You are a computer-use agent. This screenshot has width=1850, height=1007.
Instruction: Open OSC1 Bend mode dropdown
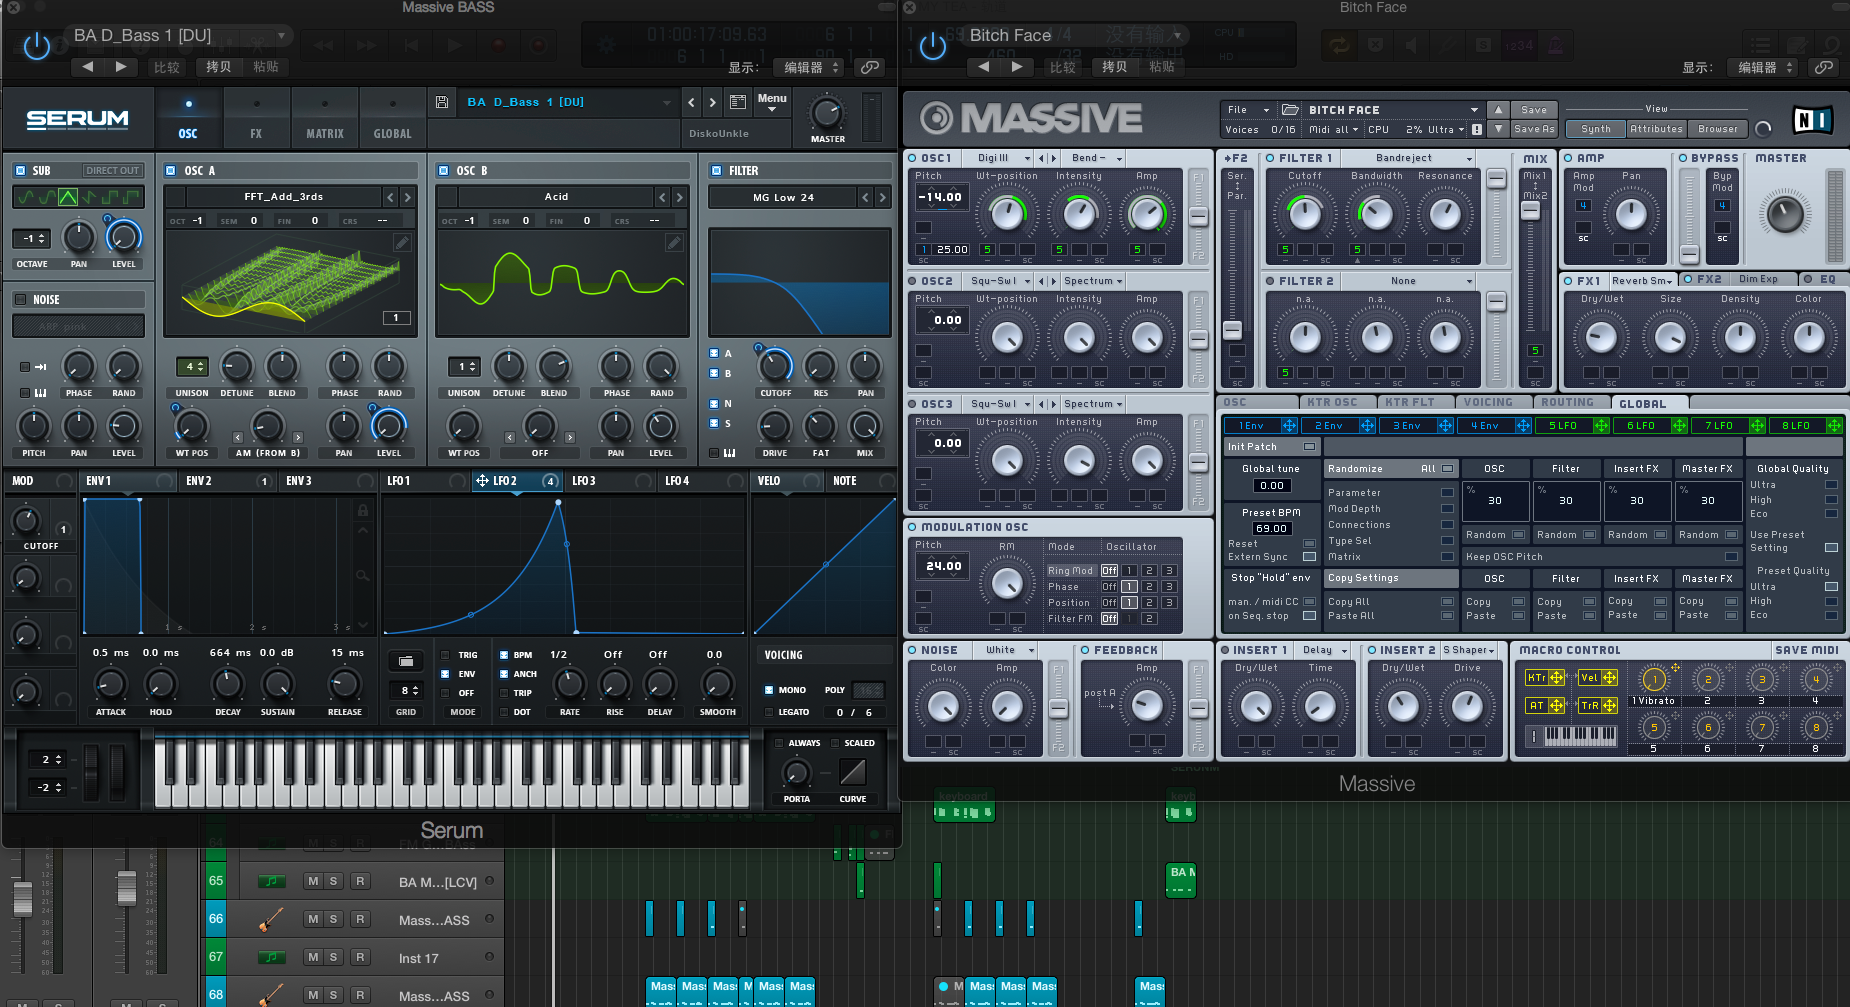[1097, 158]
